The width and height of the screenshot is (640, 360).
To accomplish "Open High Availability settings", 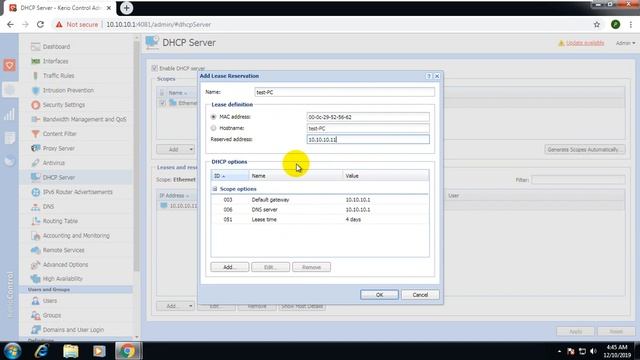I will coord(62,279).
